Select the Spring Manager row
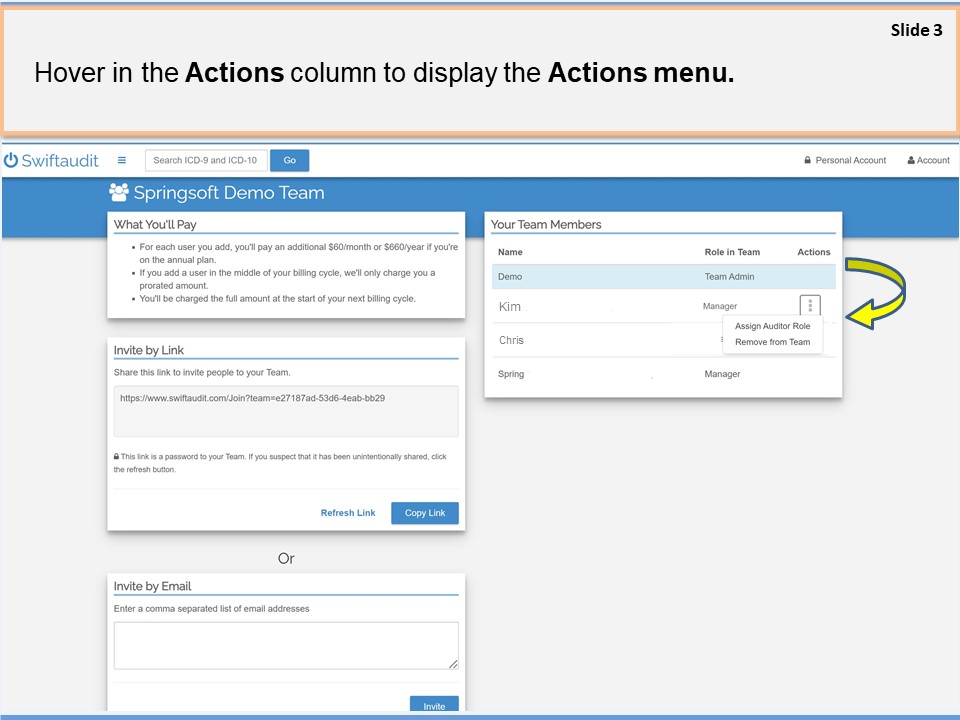The height and width of the screenshot is (720, 960). 662,374
